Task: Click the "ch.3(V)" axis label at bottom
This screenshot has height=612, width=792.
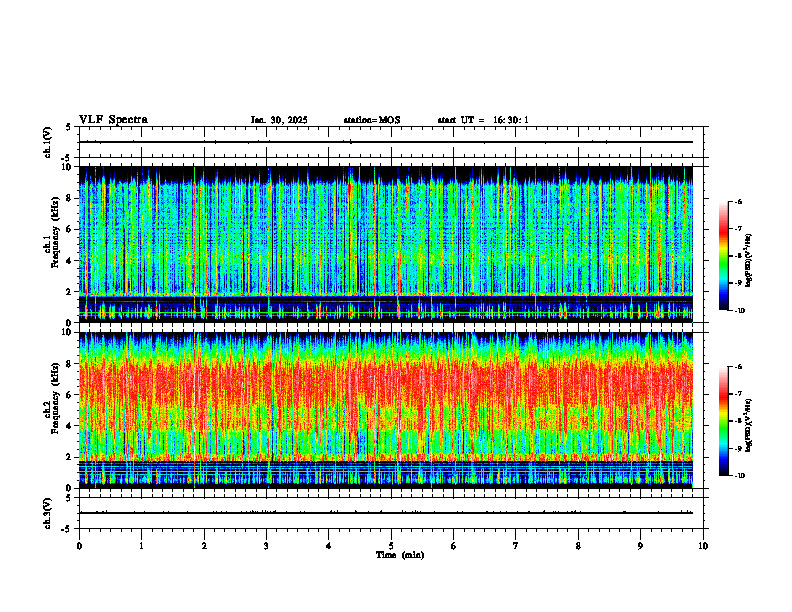Action: point(48,513)
